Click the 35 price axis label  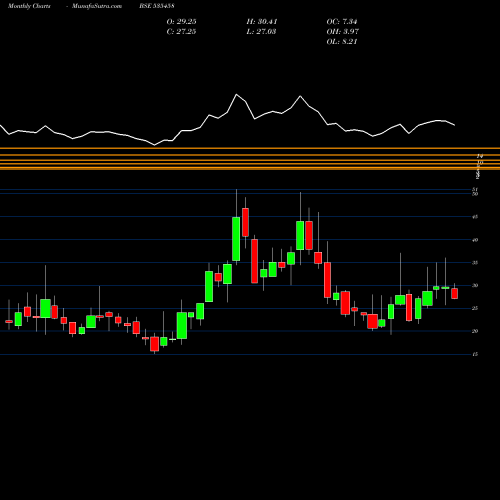point(475,263)
